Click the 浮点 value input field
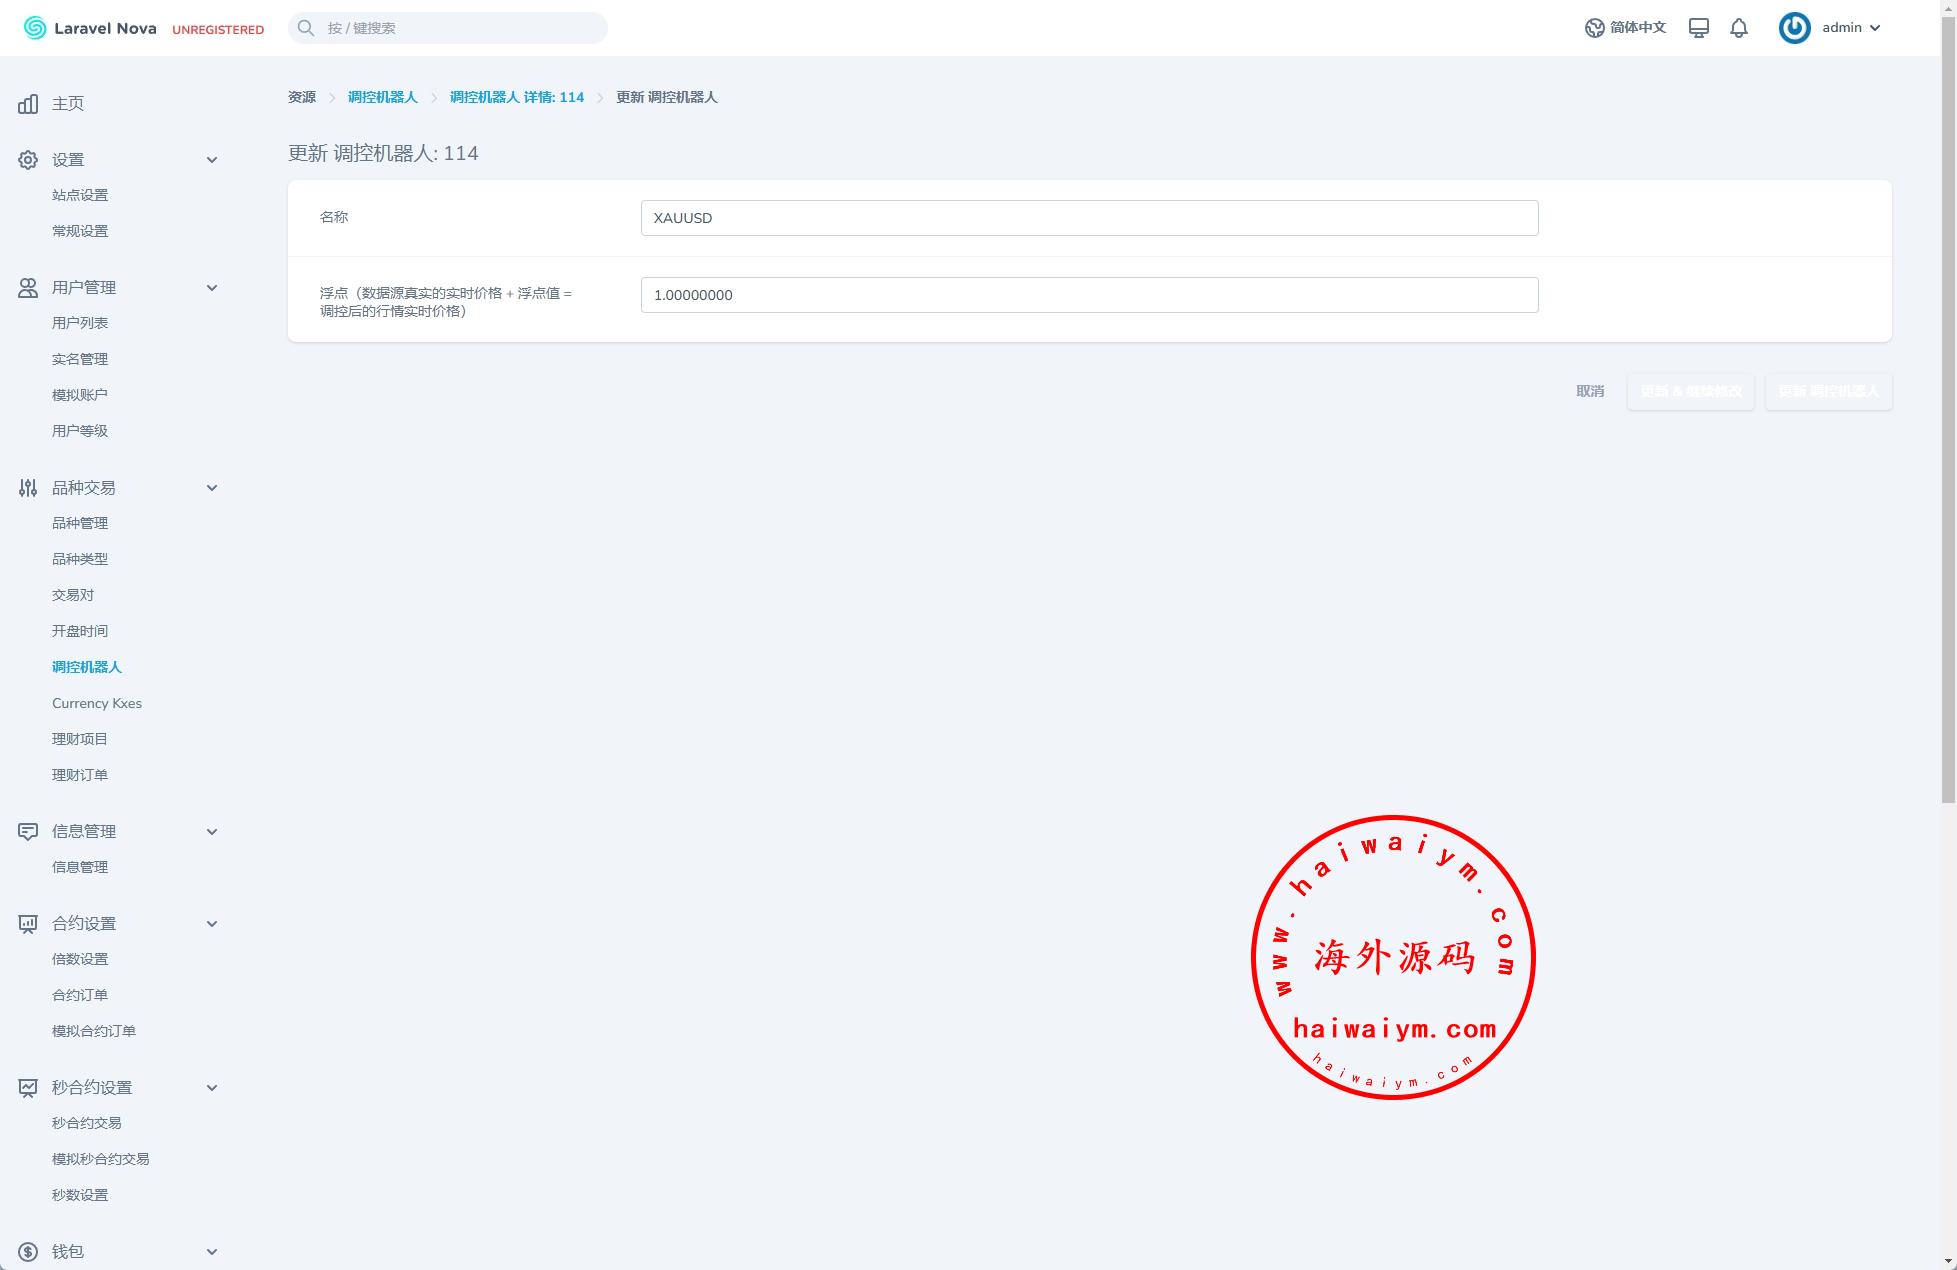Image resolution: width=1957 pixels, height=1270 pixels. (1088, 295)
